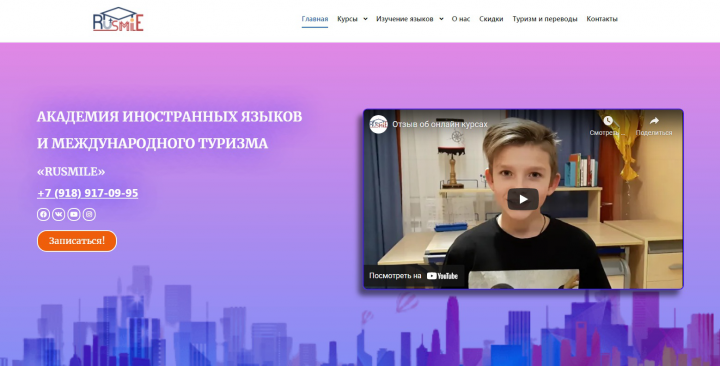Image resolution: width=720 pixels, height=366 pixels.
Task: Expand the 'Изучение языков' dropdown arrow
Action: (x=441, y=19)
